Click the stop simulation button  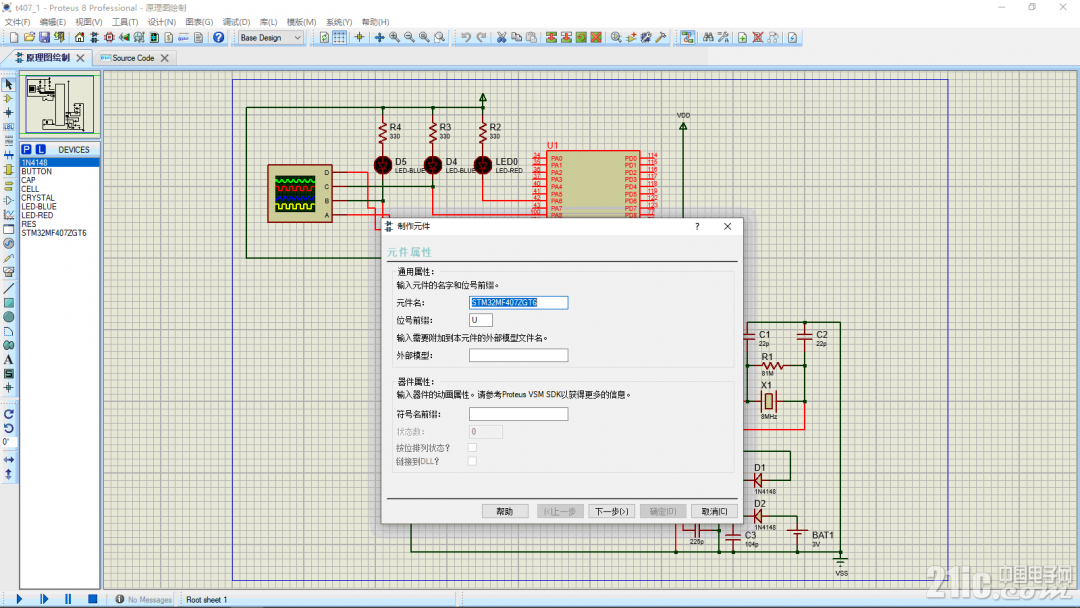tap(92, 599)
